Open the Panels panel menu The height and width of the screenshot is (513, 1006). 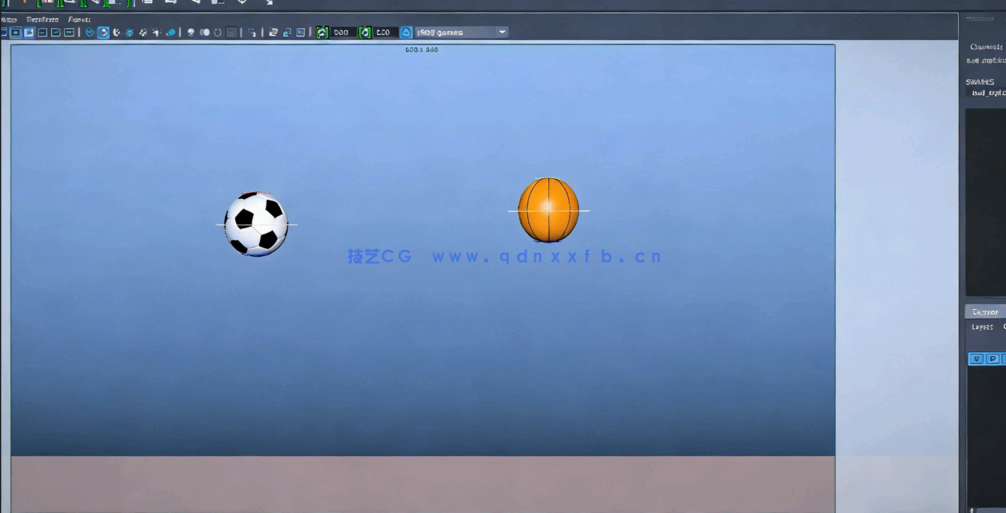click(80, 19)
